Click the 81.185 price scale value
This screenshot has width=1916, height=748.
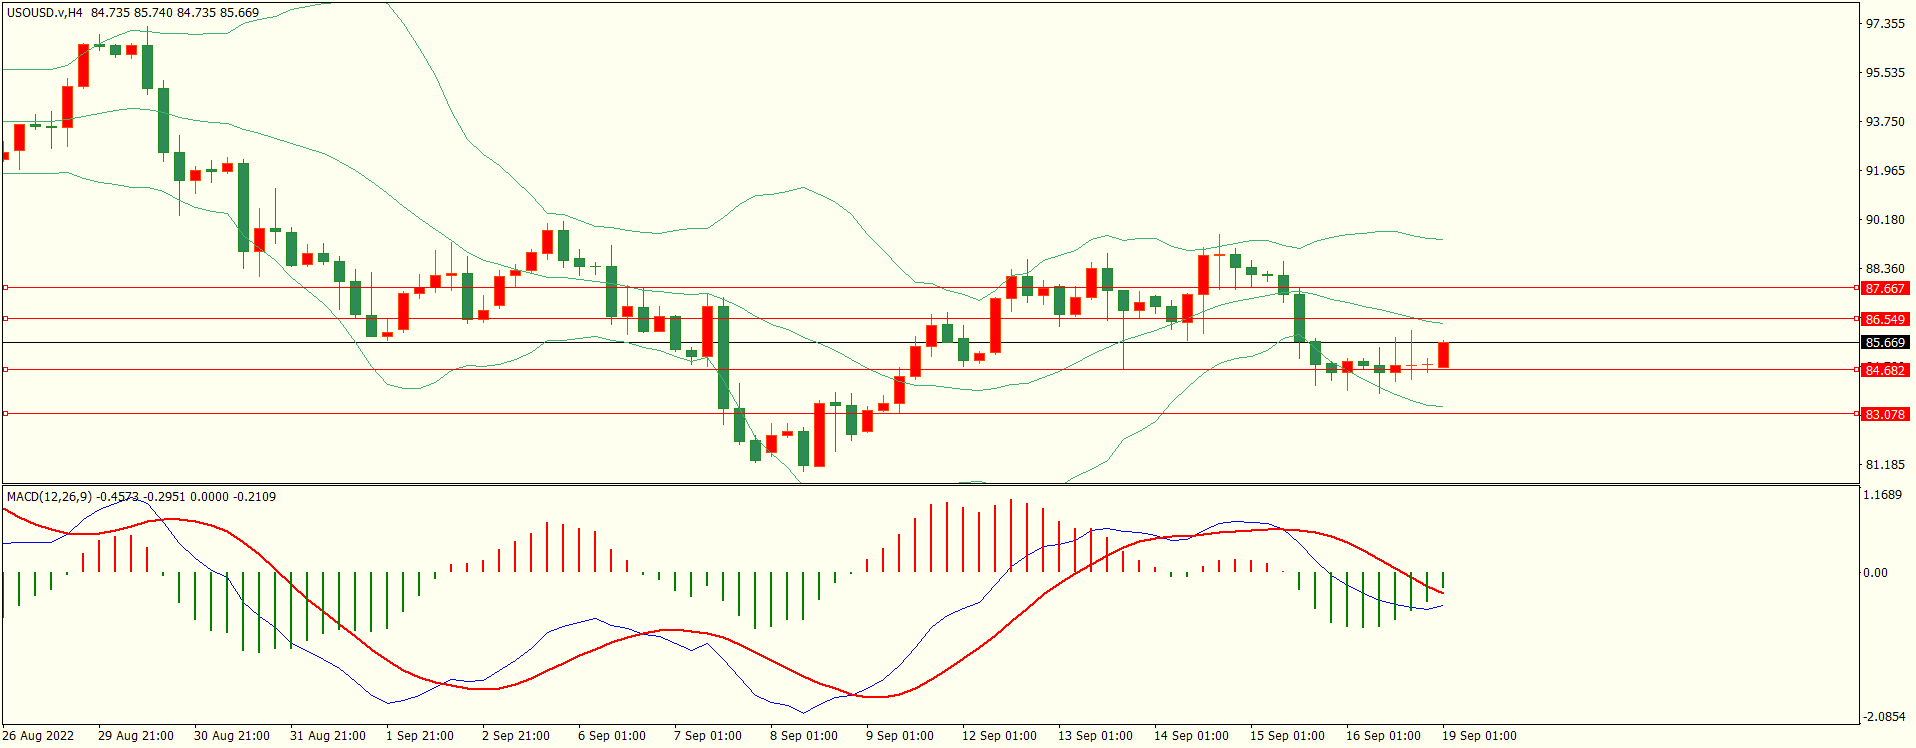click(1885, 465)
